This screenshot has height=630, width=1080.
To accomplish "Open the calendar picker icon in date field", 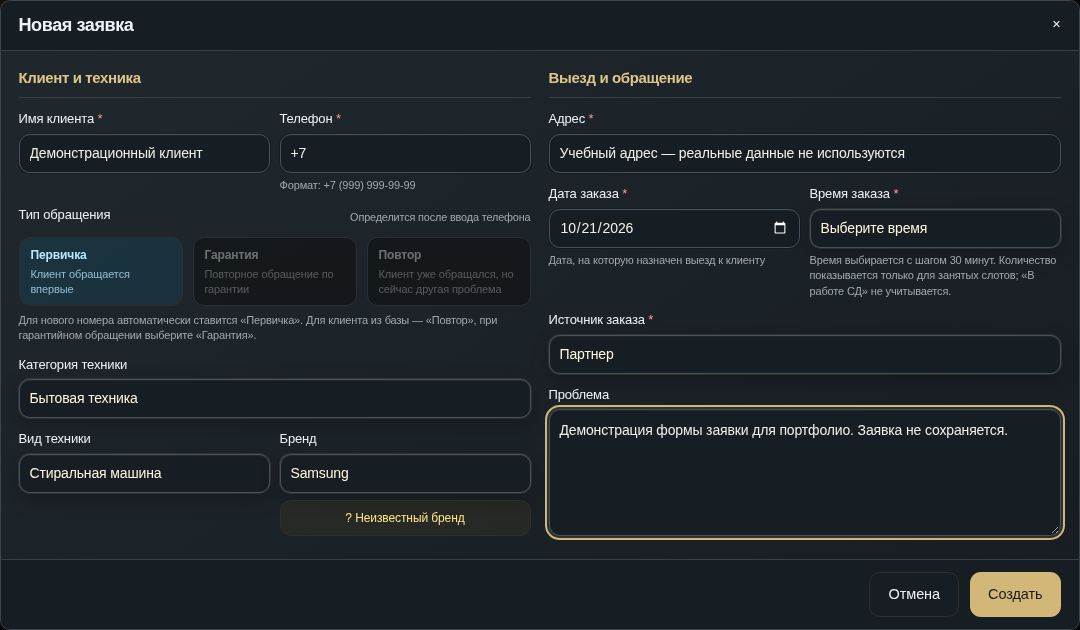I will (x=780, y=228).
